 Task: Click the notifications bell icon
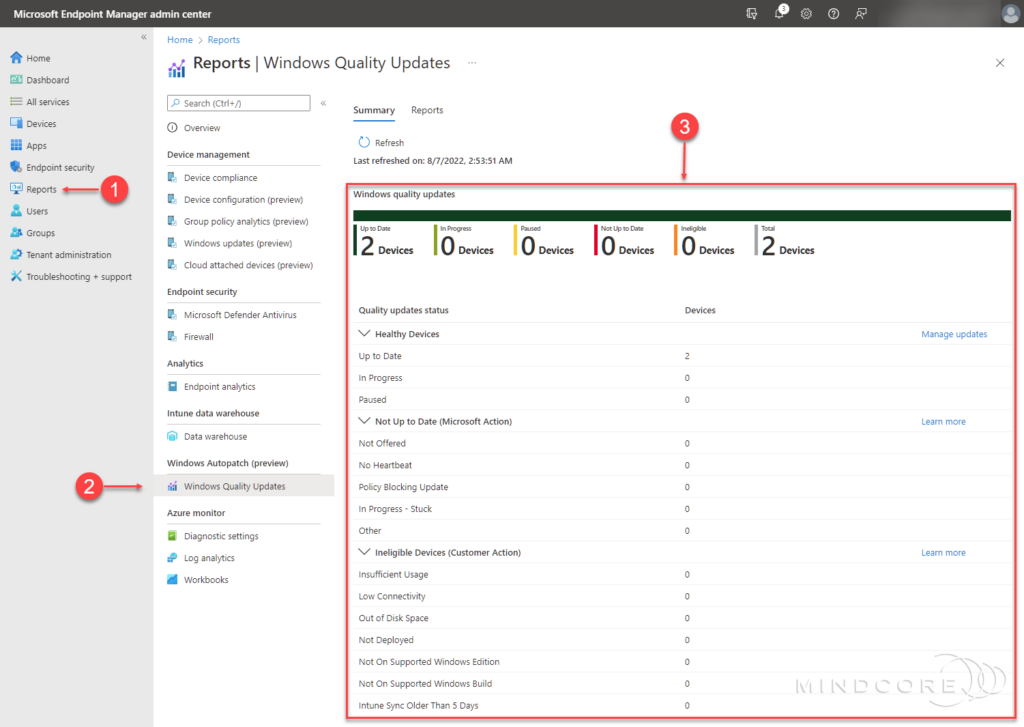coord(779,14)
